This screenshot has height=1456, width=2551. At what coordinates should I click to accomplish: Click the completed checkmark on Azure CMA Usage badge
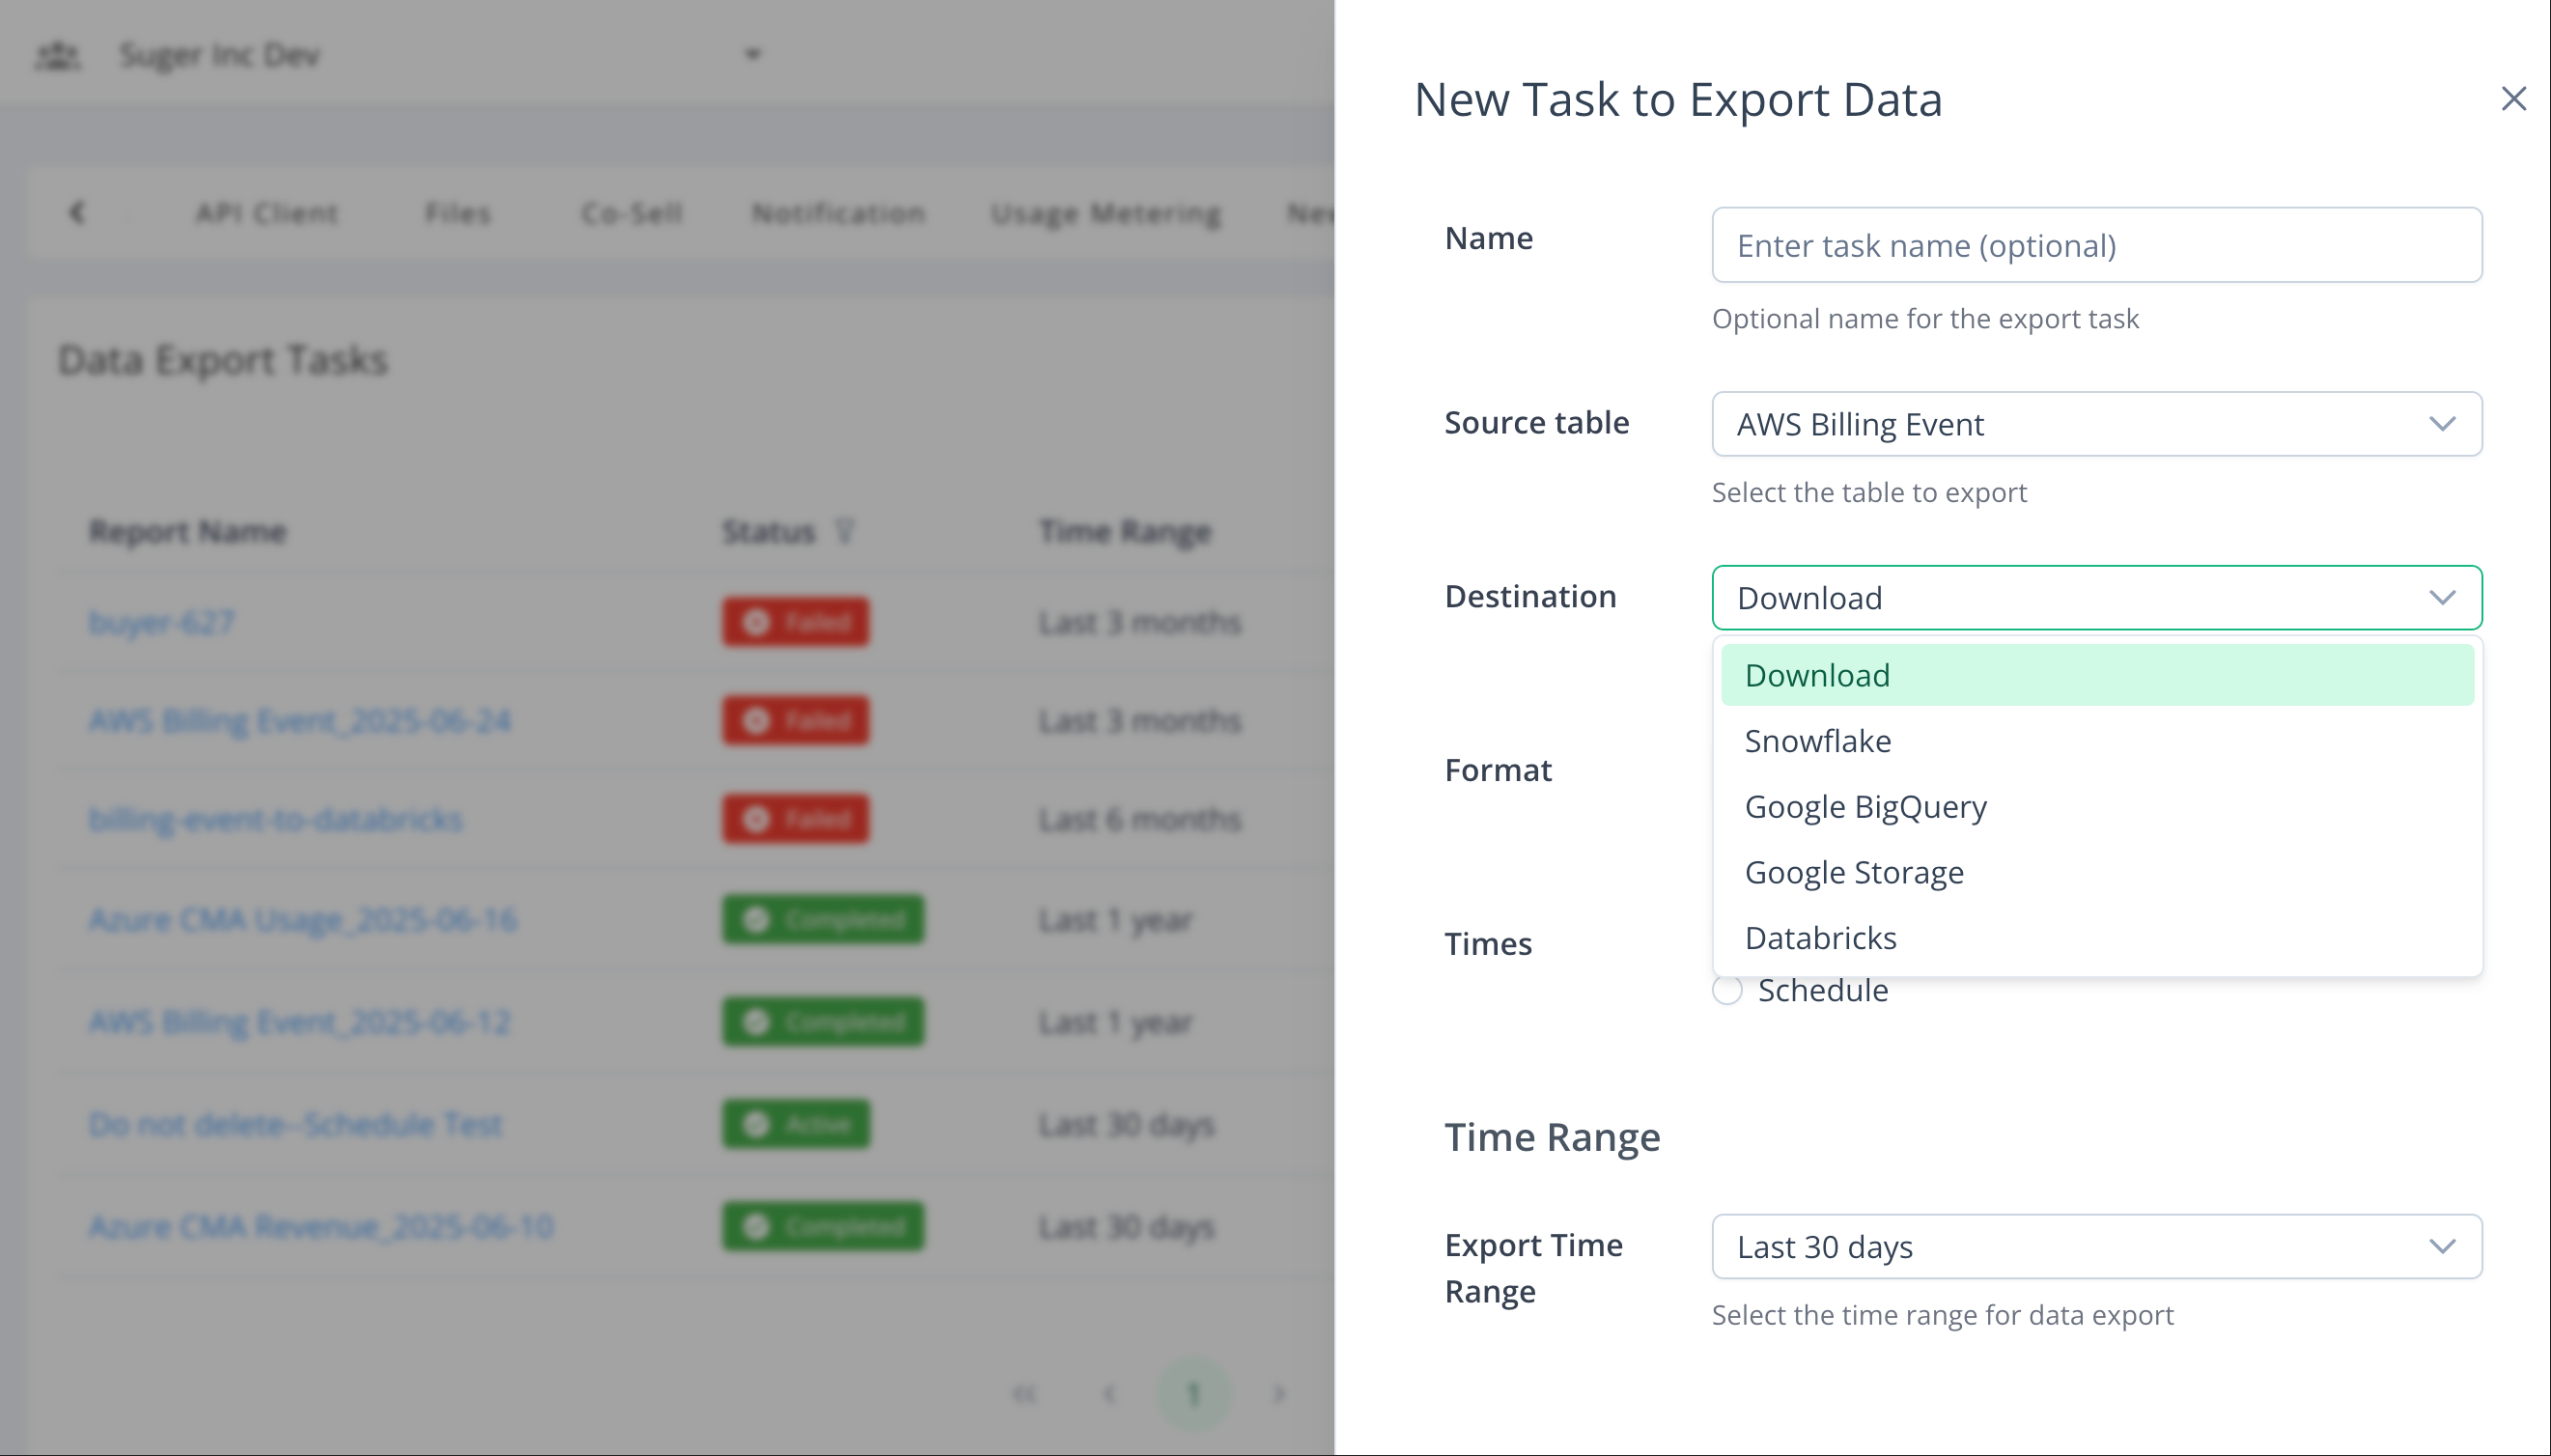coord(756,919)
